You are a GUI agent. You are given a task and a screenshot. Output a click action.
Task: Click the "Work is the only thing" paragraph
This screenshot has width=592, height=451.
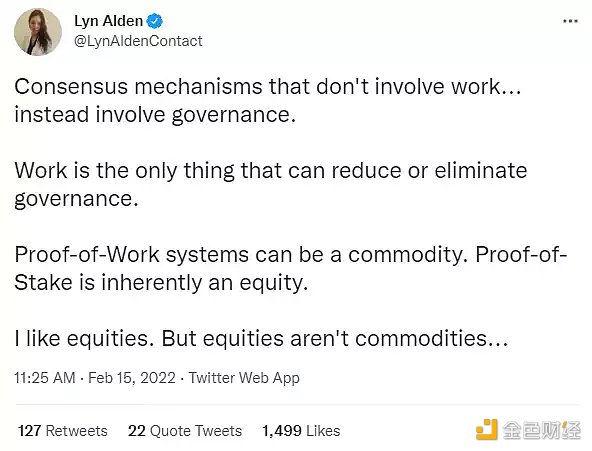pyautogui.click(x=271, y=185)
